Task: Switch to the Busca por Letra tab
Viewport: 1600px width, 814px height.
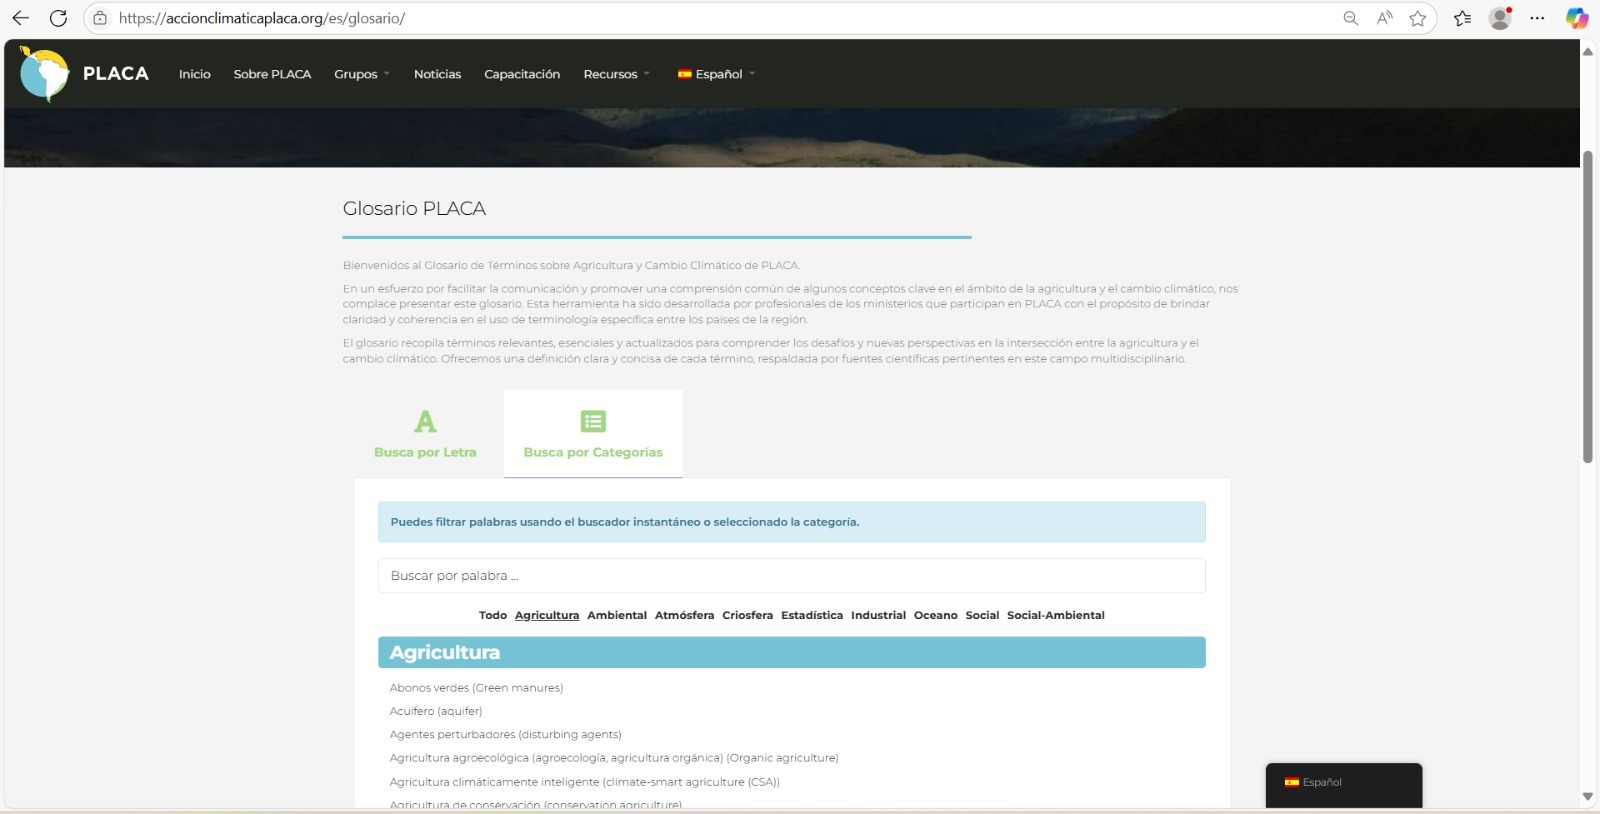Action: (425, 434)
